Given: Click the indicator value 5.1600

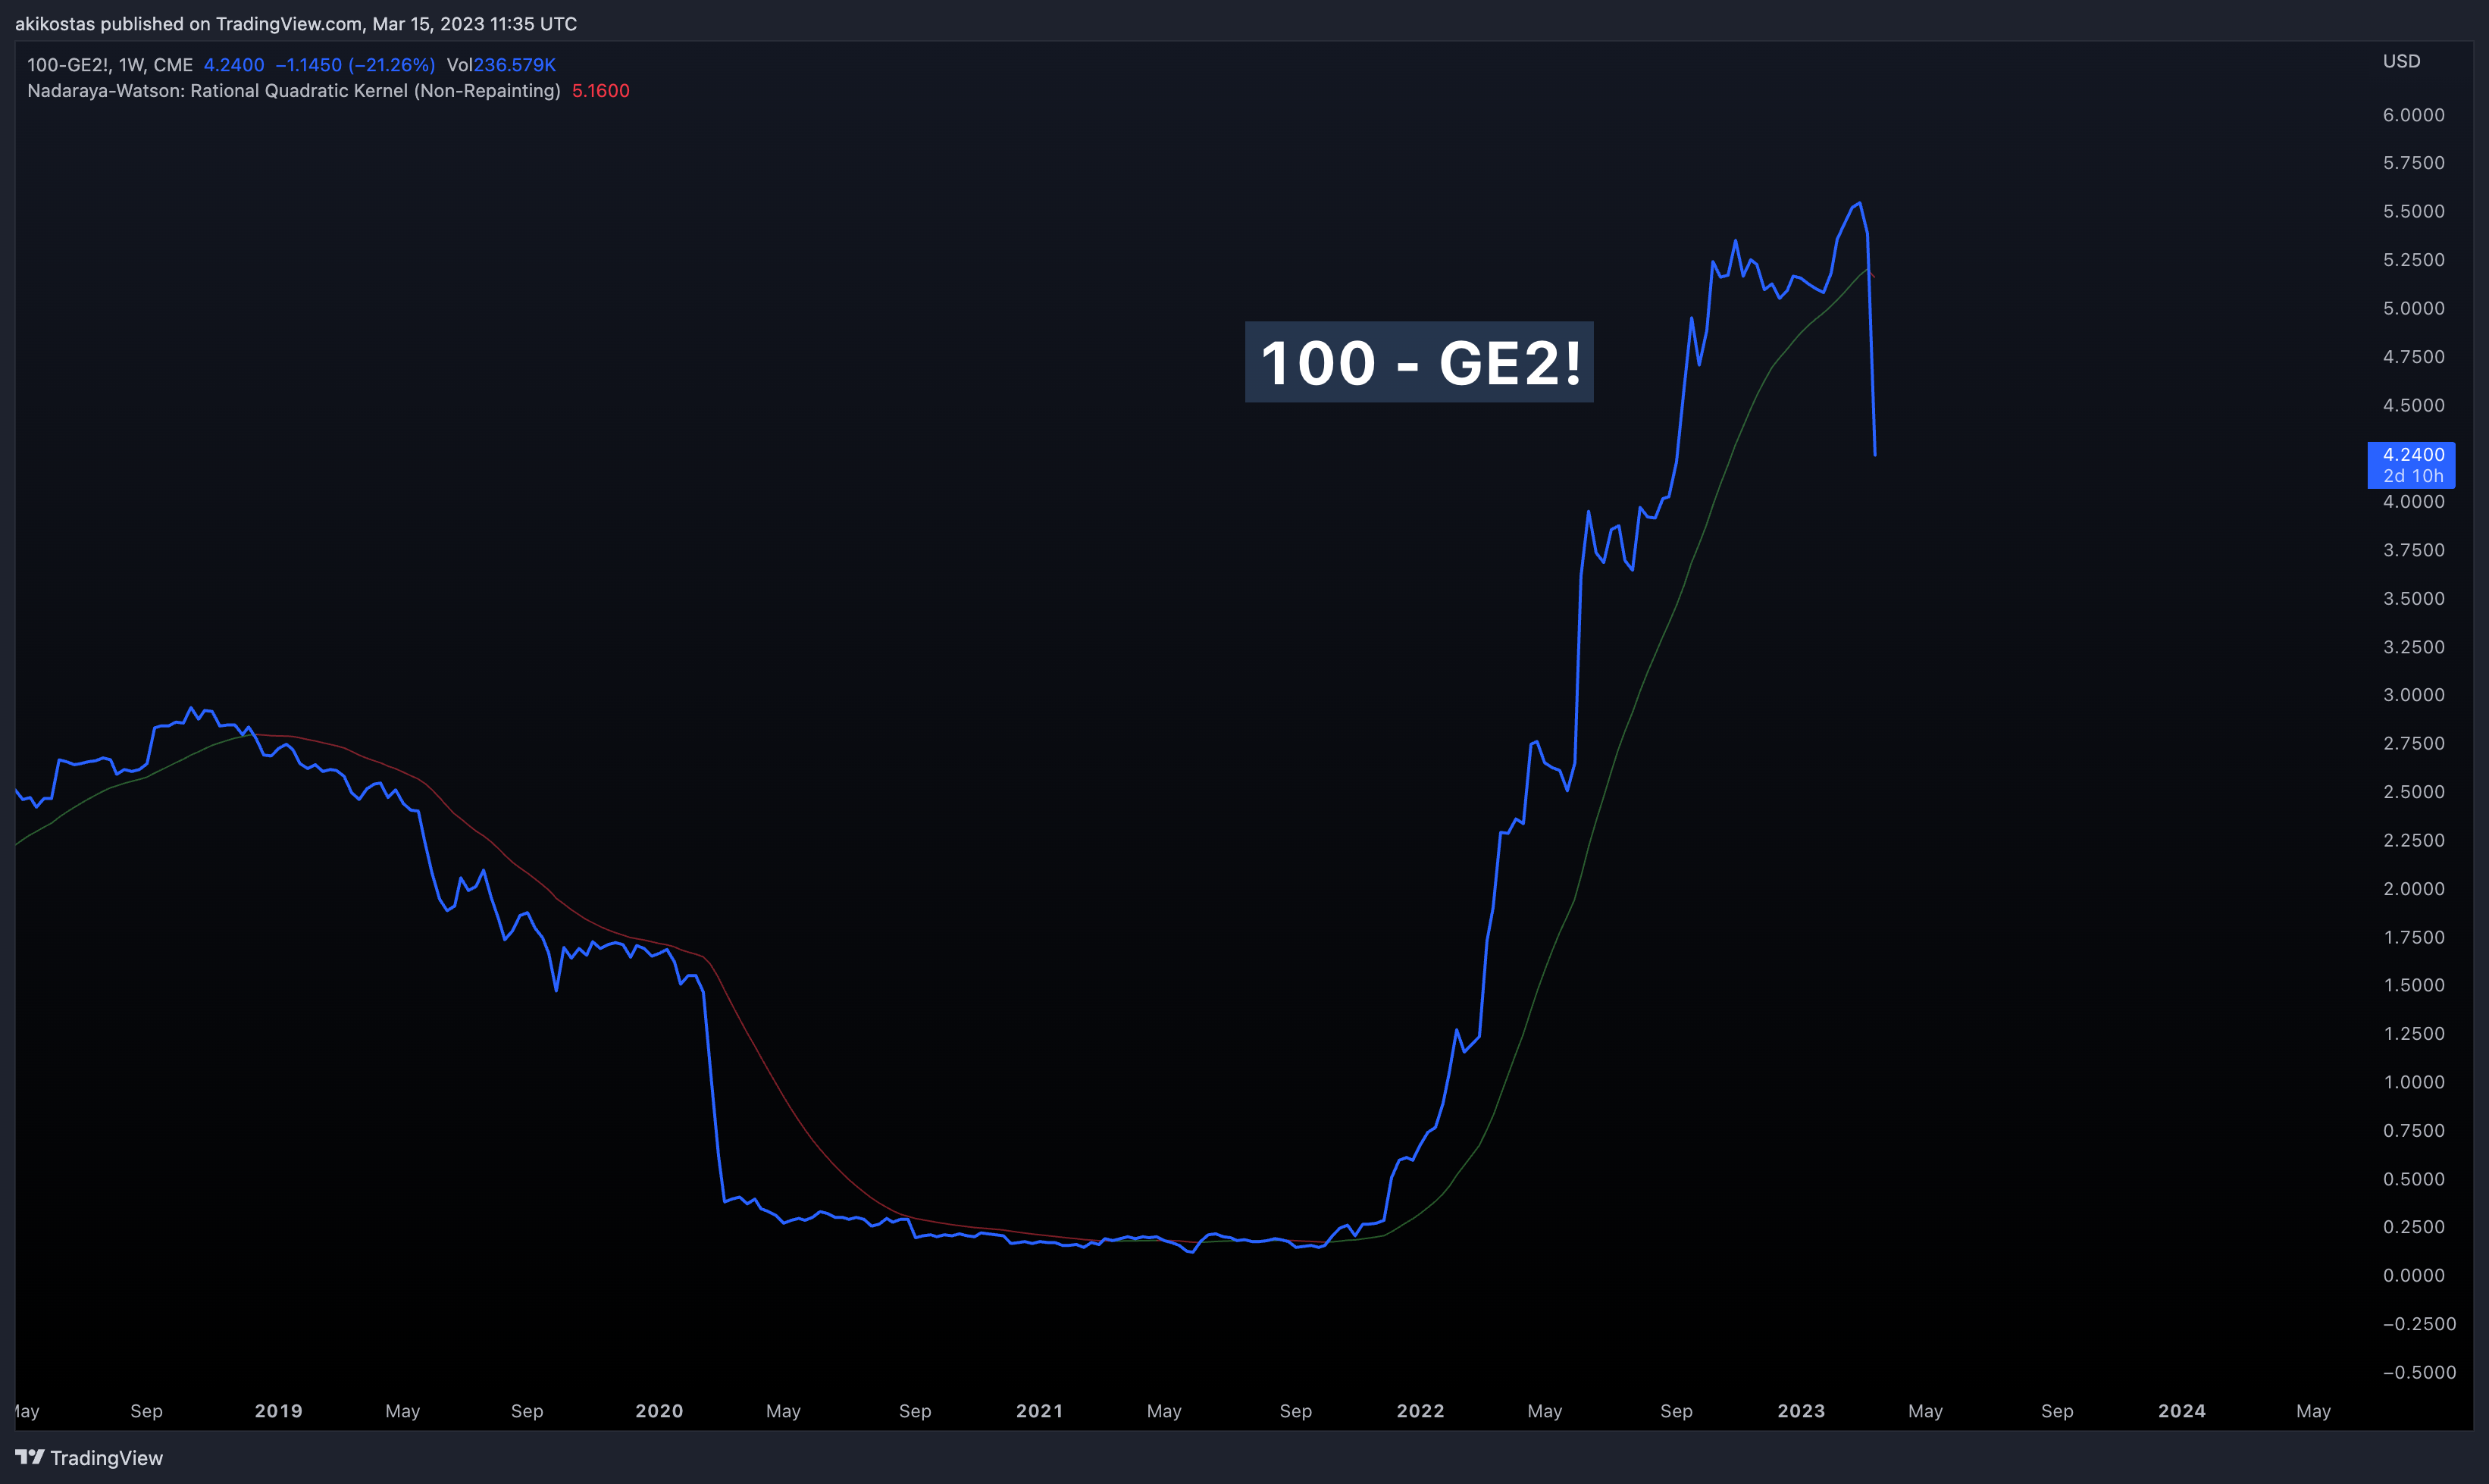Looking at the screenshot, I should pos(601,91).
